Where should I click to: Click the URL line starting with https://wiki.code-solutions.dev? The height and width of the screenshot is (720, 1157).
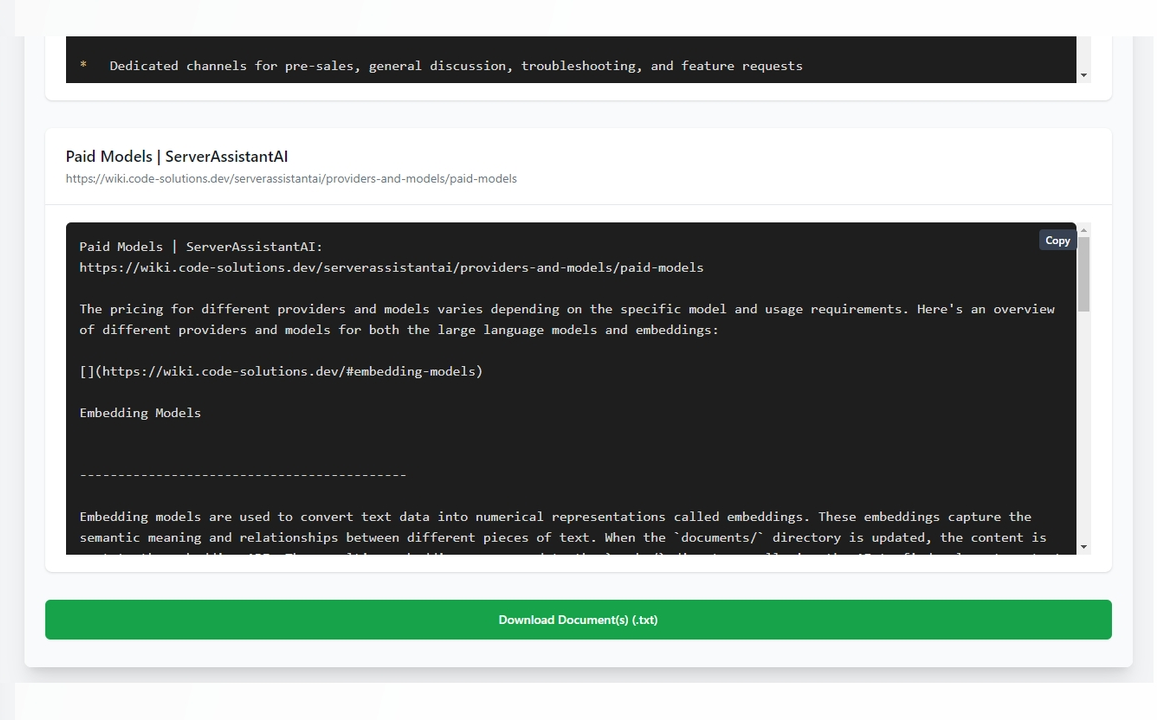tap(391, 267)
